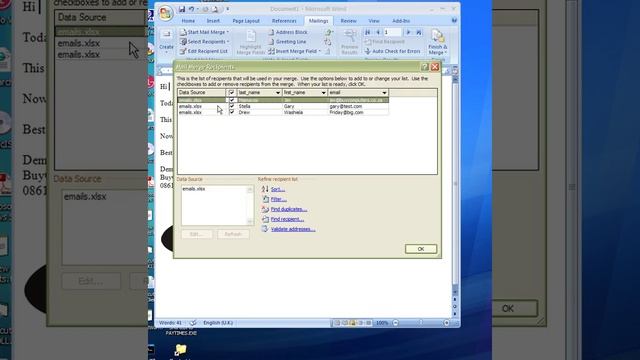This screenshot has height=360, width=640.
Task: Click the help button on the Mail Merge Recipients dialog
Action: tap(424, 67)
